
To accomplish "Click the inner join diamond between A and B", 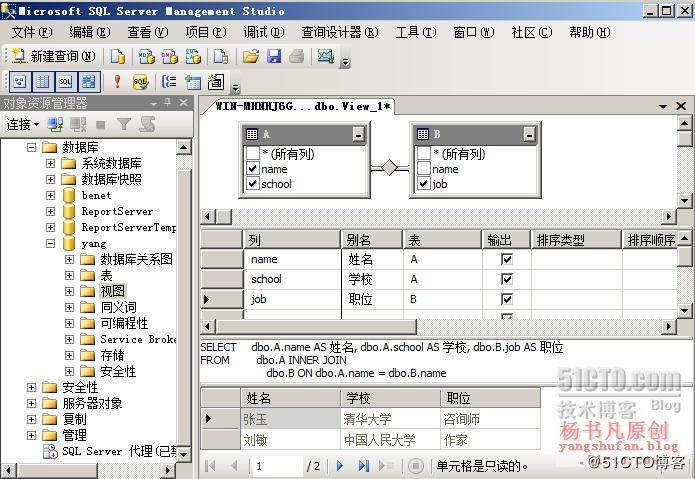I will tap(389, 167).
